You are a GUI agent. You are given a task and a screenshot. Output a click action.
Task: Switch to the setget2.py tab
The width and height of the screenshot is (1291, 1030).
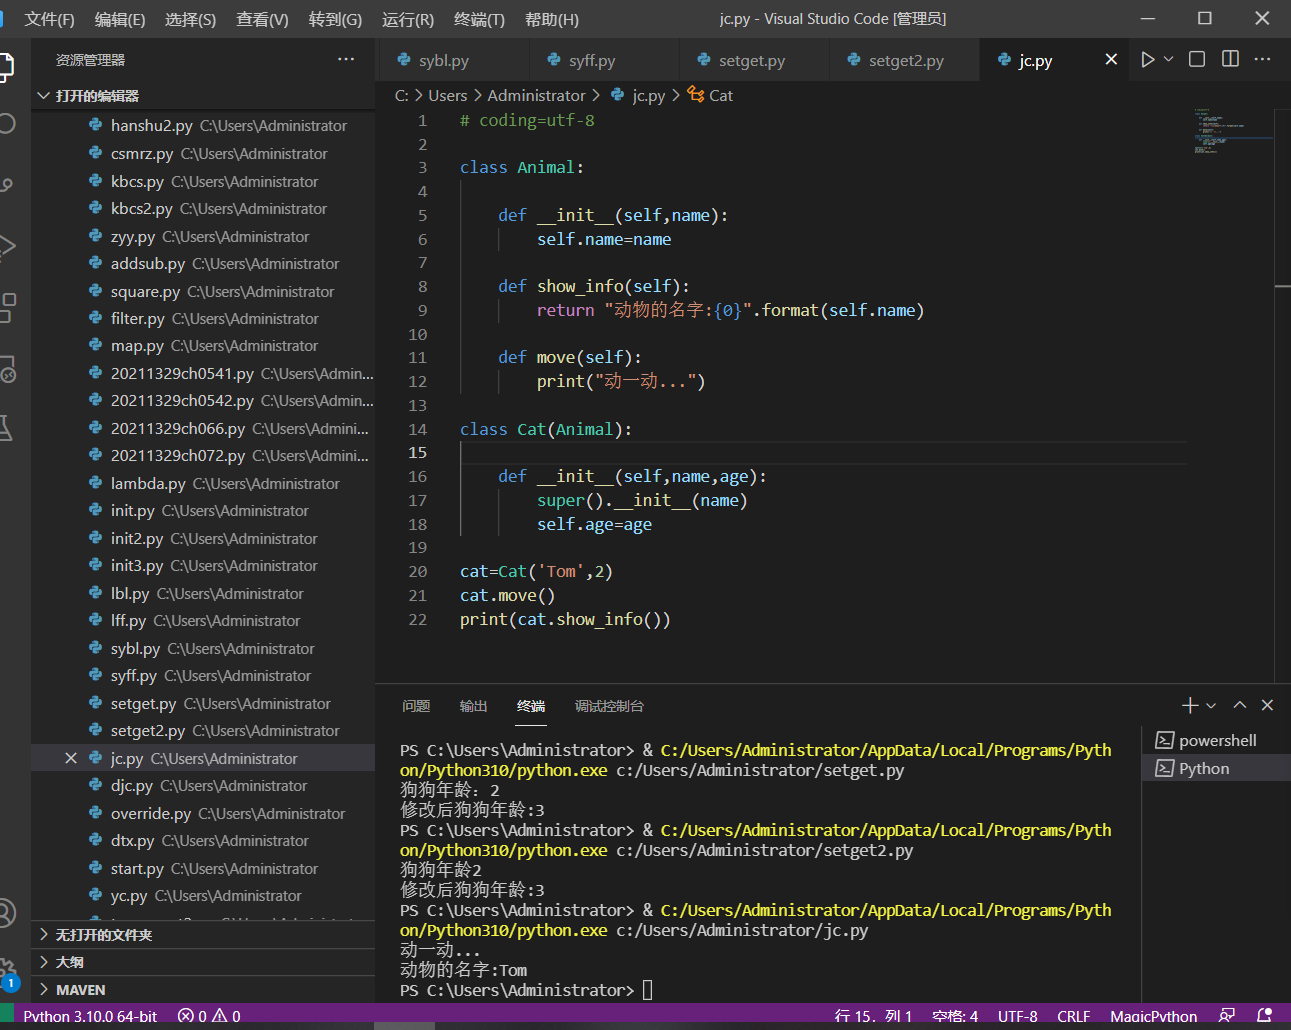point(905,61)
